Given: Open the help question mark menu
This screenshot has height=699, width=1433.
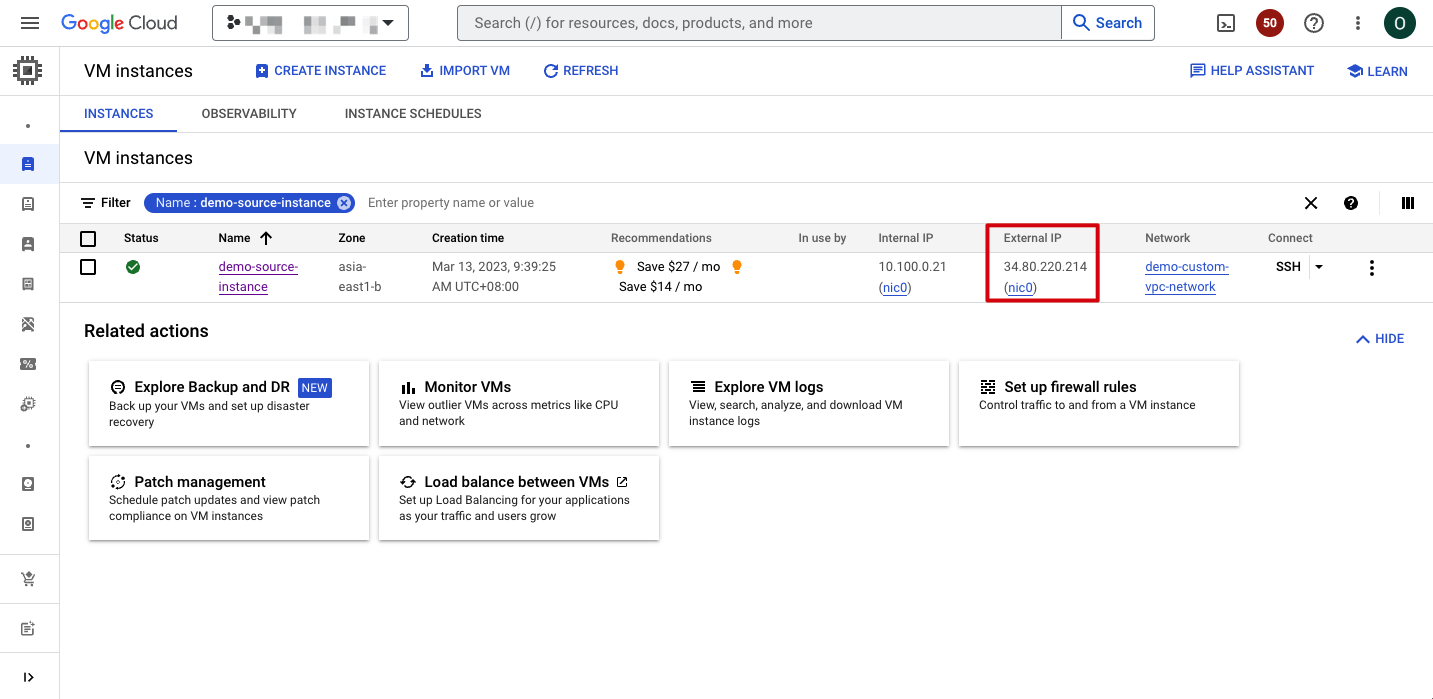Looking at the screenshot, I should pos(1314,23).
